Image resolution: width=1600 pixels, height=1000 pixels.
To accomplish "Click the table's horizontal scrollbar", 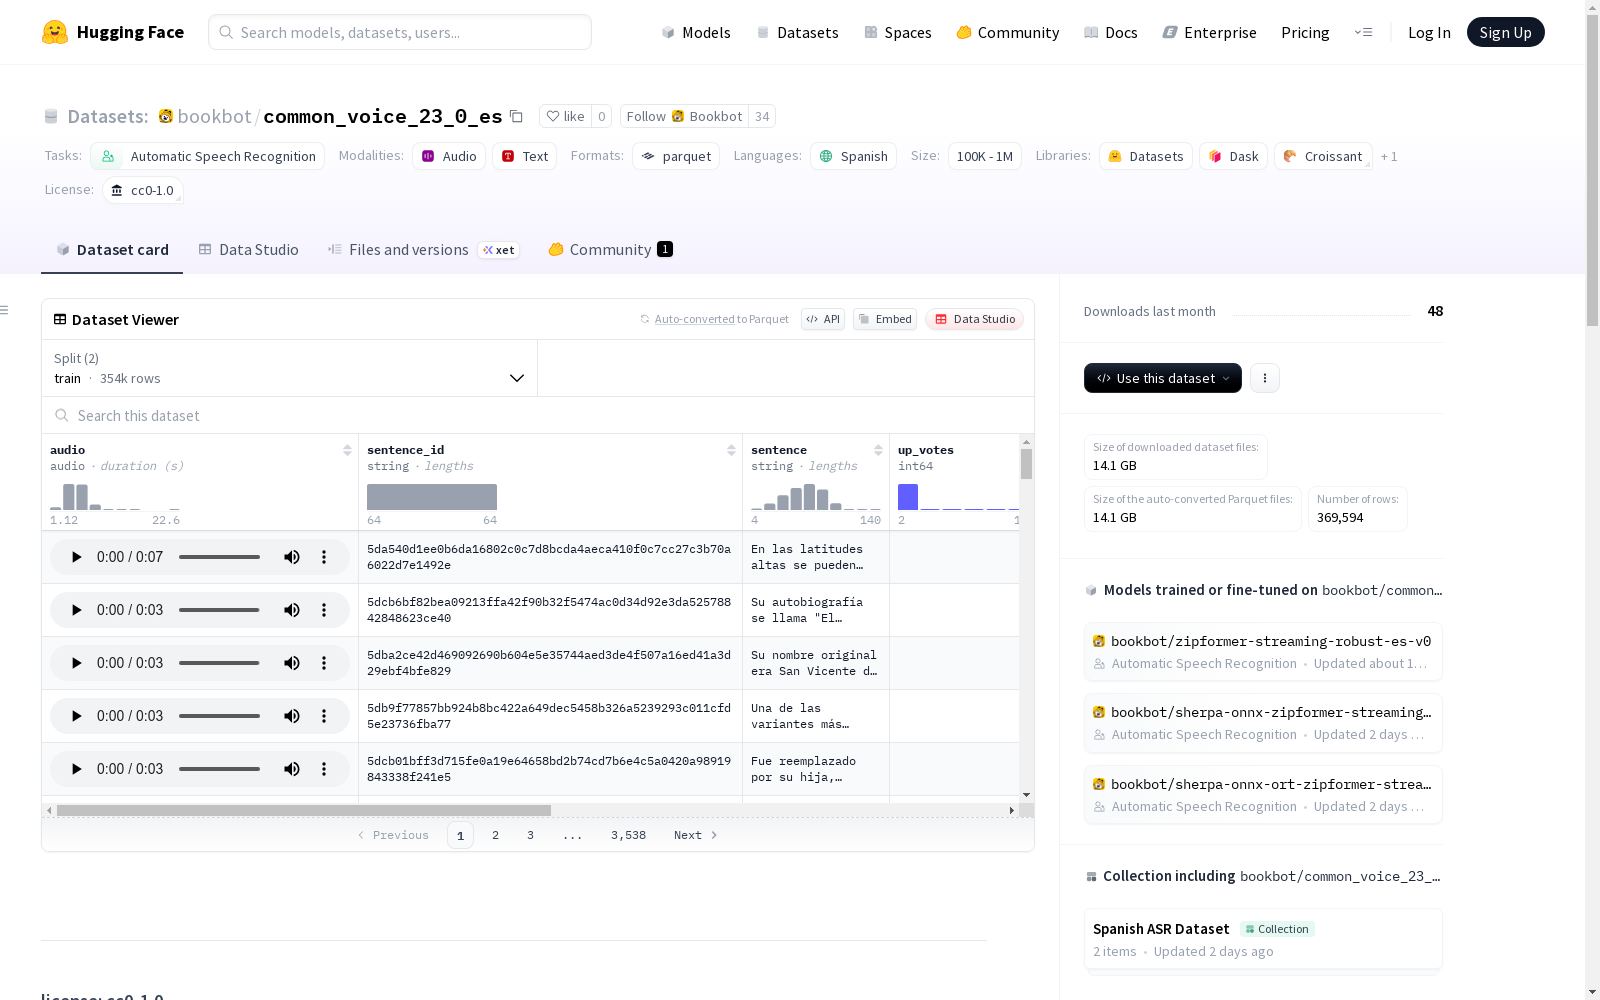I will [x=304, y=810].
